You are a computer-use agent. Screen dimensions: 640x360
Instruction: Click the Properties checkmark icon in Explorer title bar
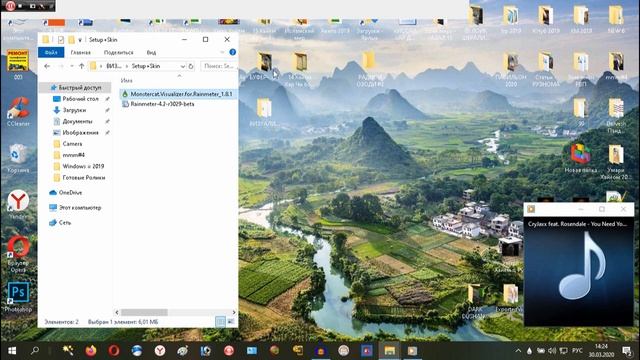coord(61,40)
